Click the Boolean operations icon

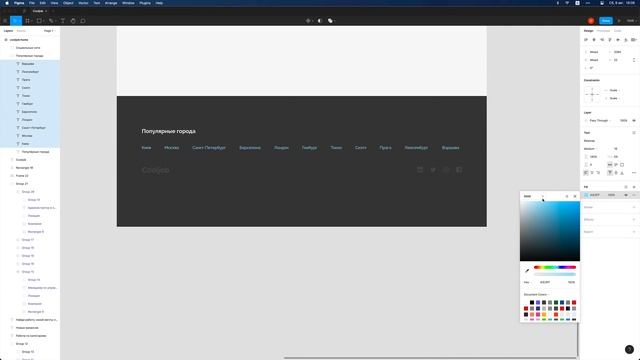click(330, 21)
